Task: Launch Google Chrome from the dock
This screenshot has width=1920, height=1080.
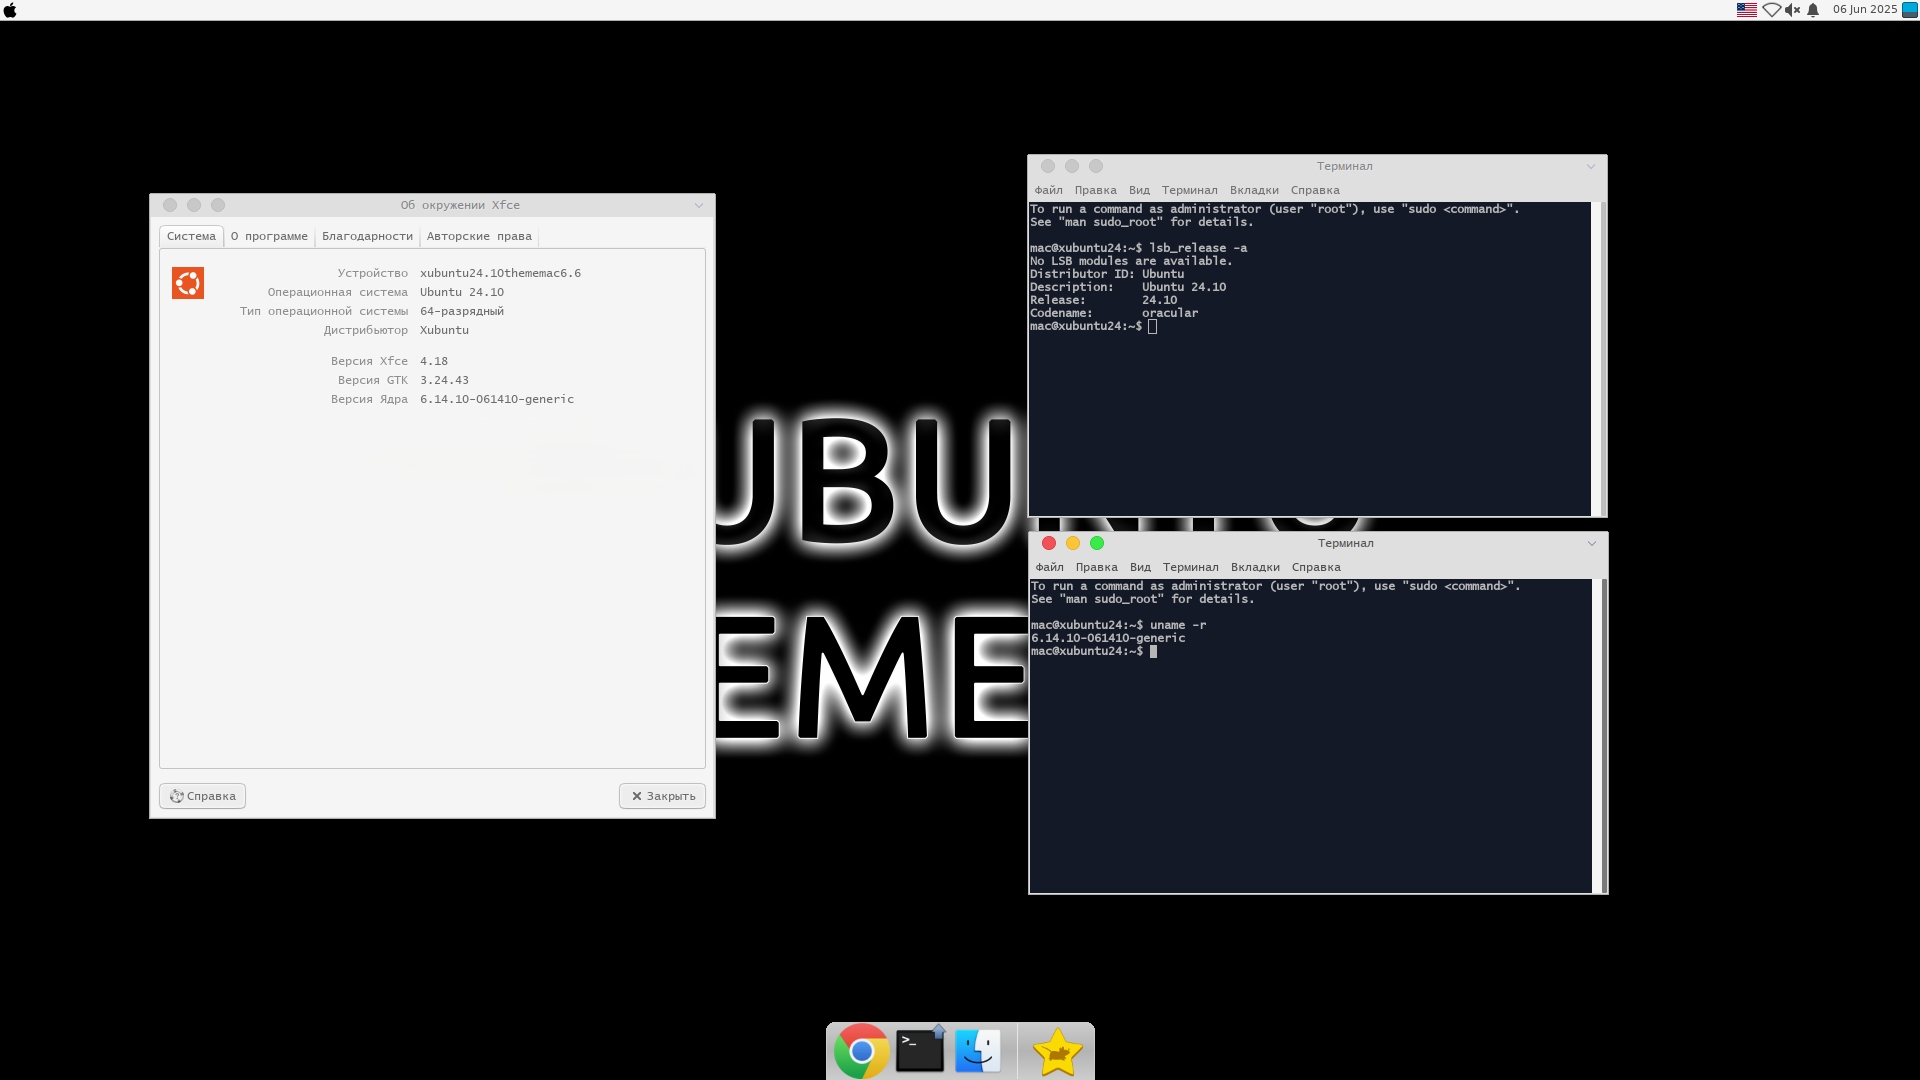Action: click(x=861, y=1051)
